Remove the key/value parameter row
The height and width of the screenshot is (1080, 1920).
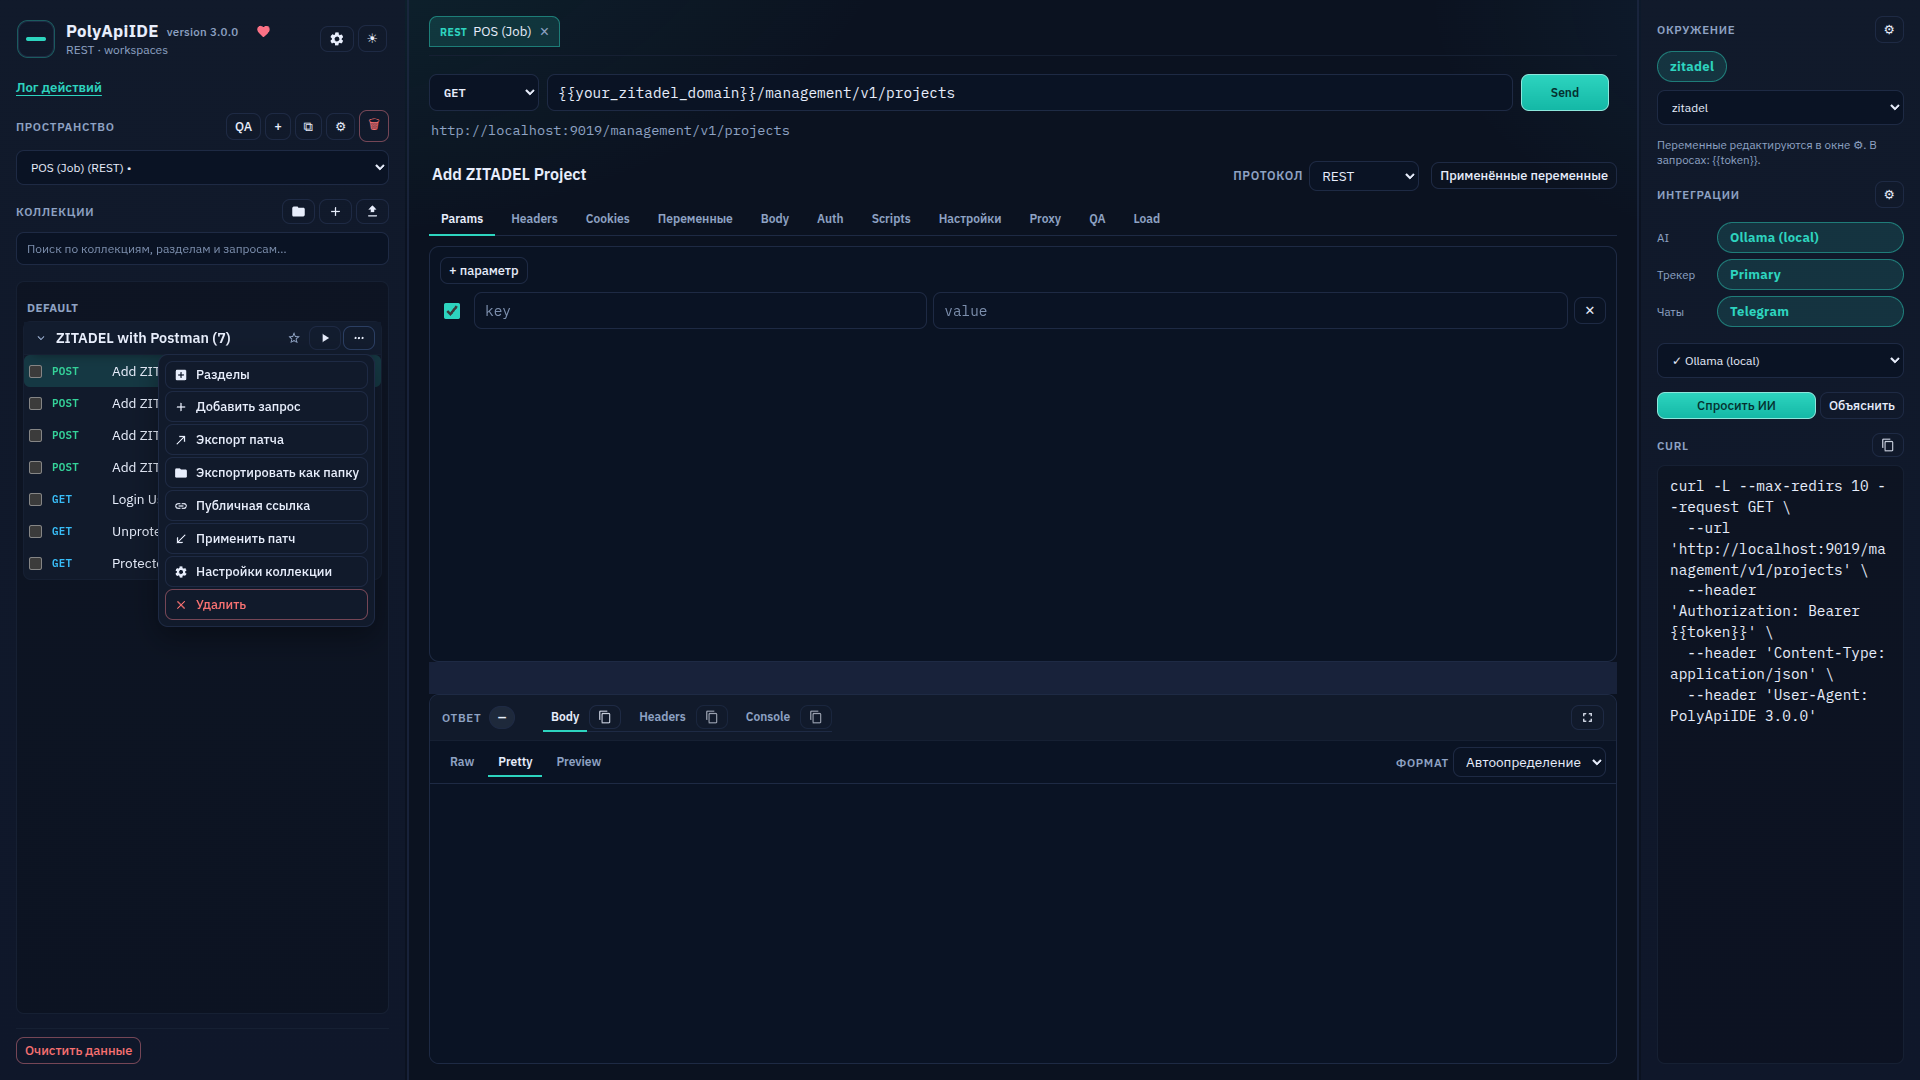[x=1590, y=311]
